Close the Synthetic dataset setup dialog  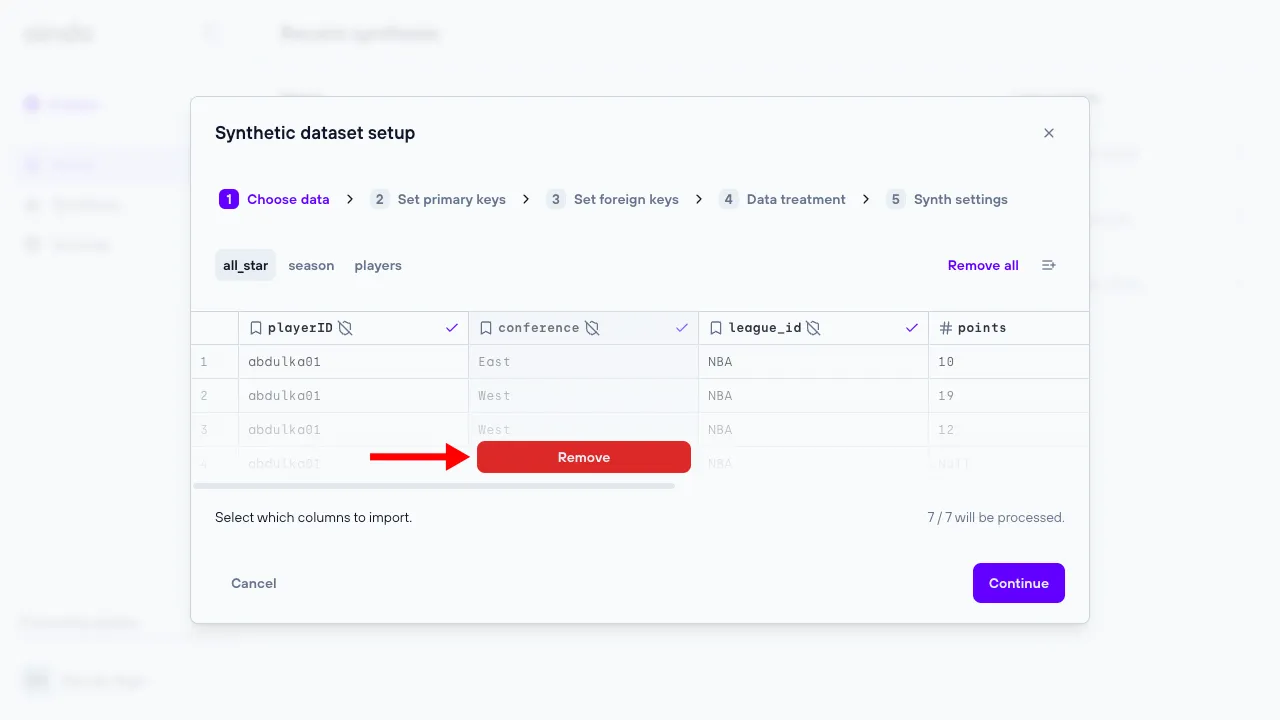(1049, 133)
